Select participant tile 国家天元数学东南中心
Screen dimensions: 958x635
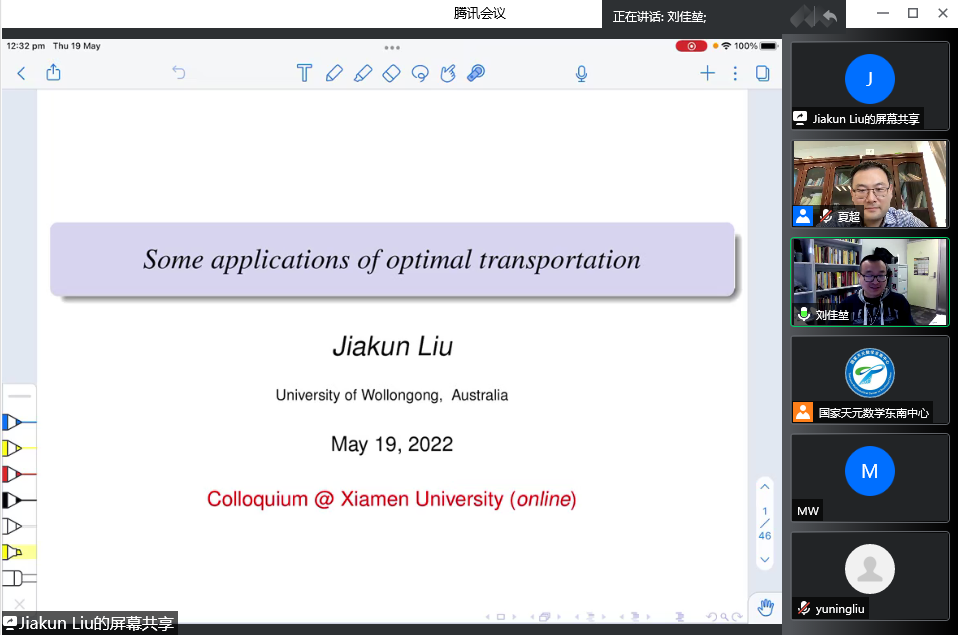870,379
